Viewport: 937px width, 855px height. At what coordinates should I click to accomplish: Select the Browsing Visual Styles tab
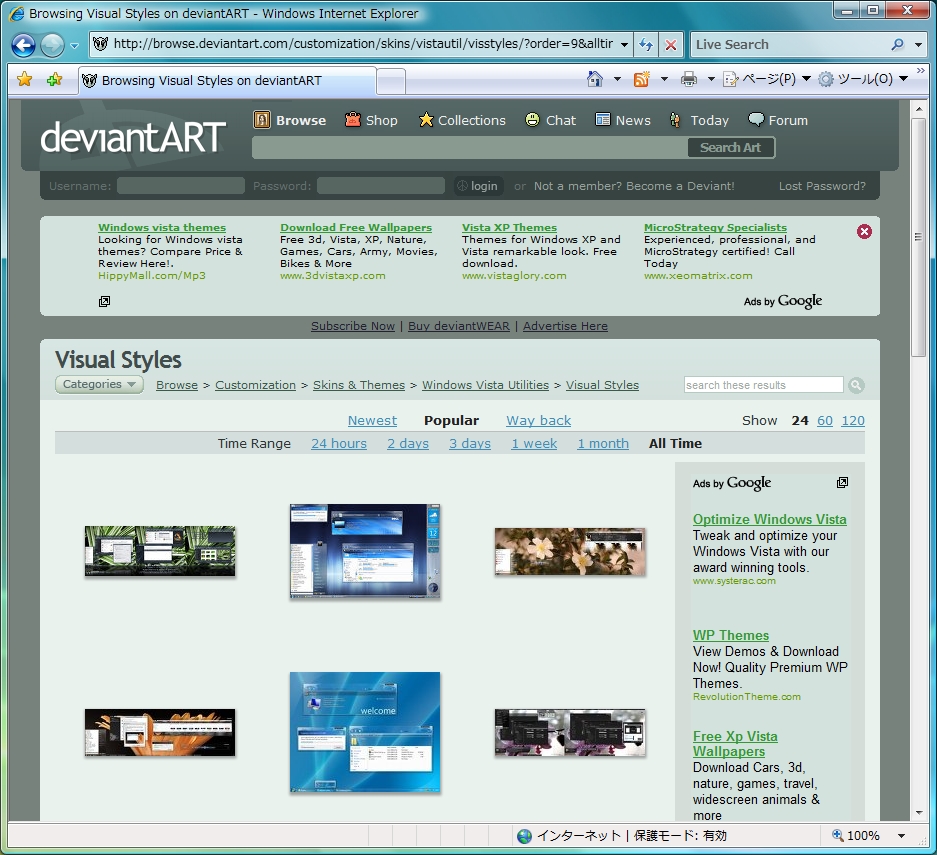tap(227, 81)
